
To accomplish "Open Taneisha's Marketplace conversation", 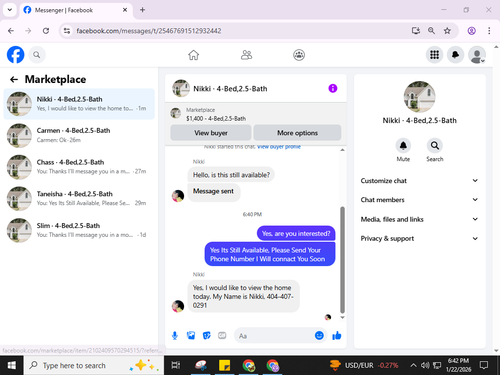I will pos(79,199).
